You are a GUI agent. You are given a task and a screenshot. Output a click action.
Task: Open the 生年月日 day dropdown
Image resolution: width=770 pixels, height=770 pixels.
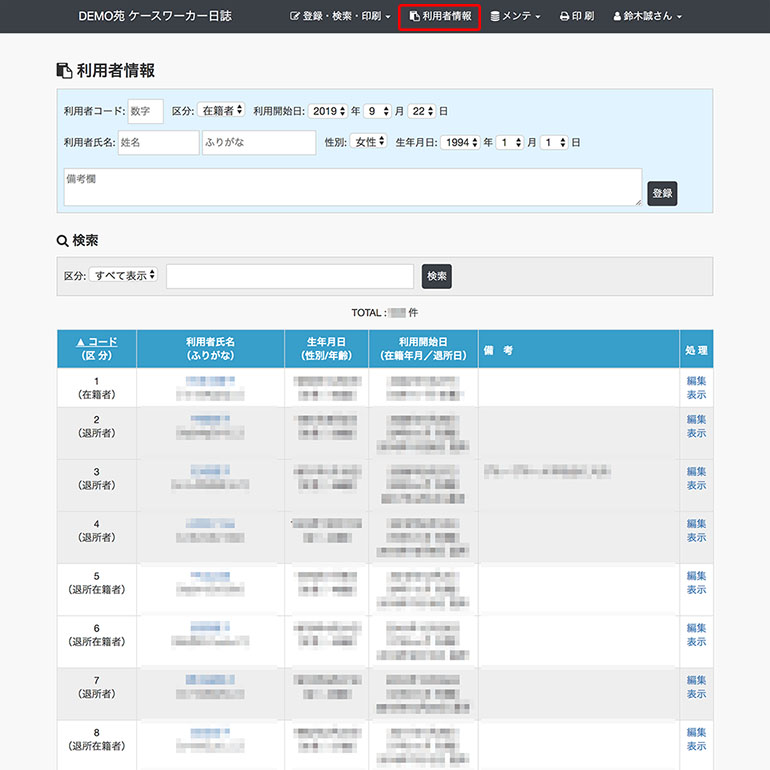[x=554, y=142]
